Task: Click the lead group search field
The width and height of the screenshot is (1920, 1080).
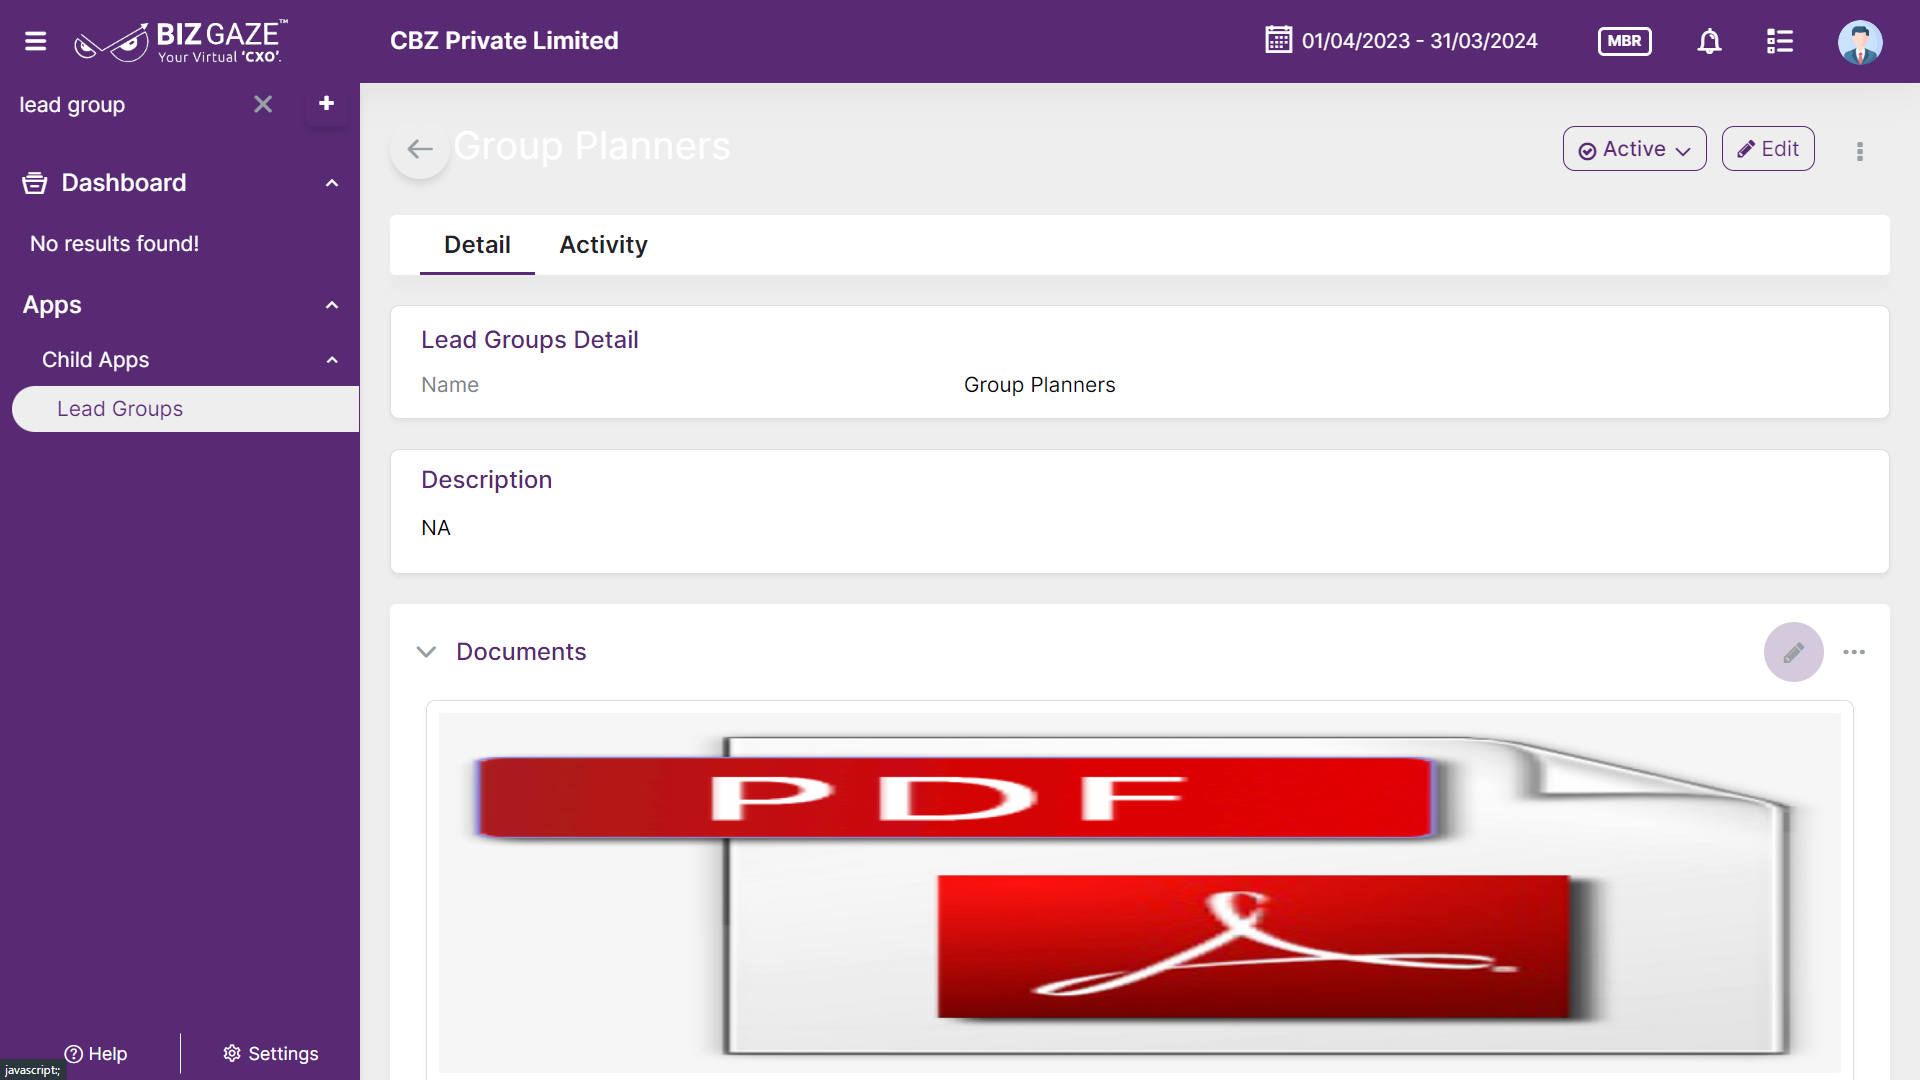Action: click(x=130, y=105)
